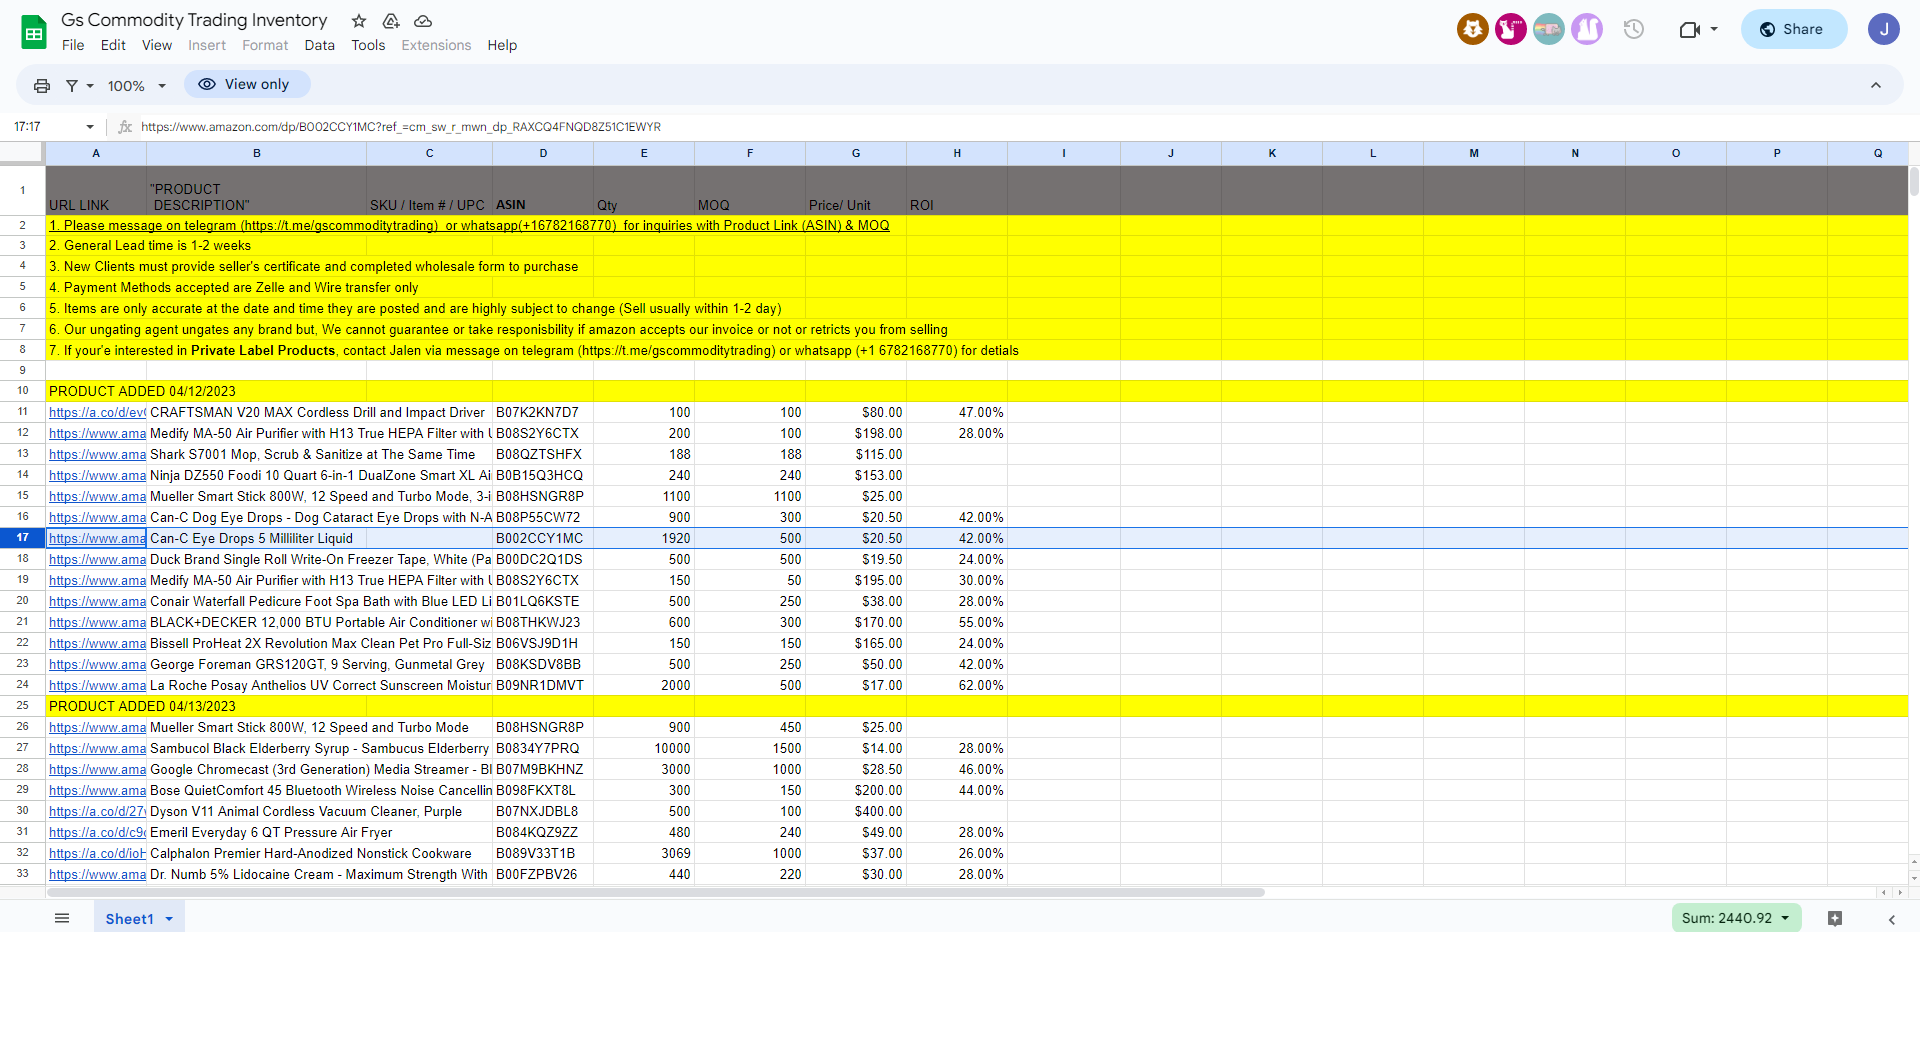Open the Edit menu
The height and width of the screenshot is (1042, 1922).
pos(113,45)
